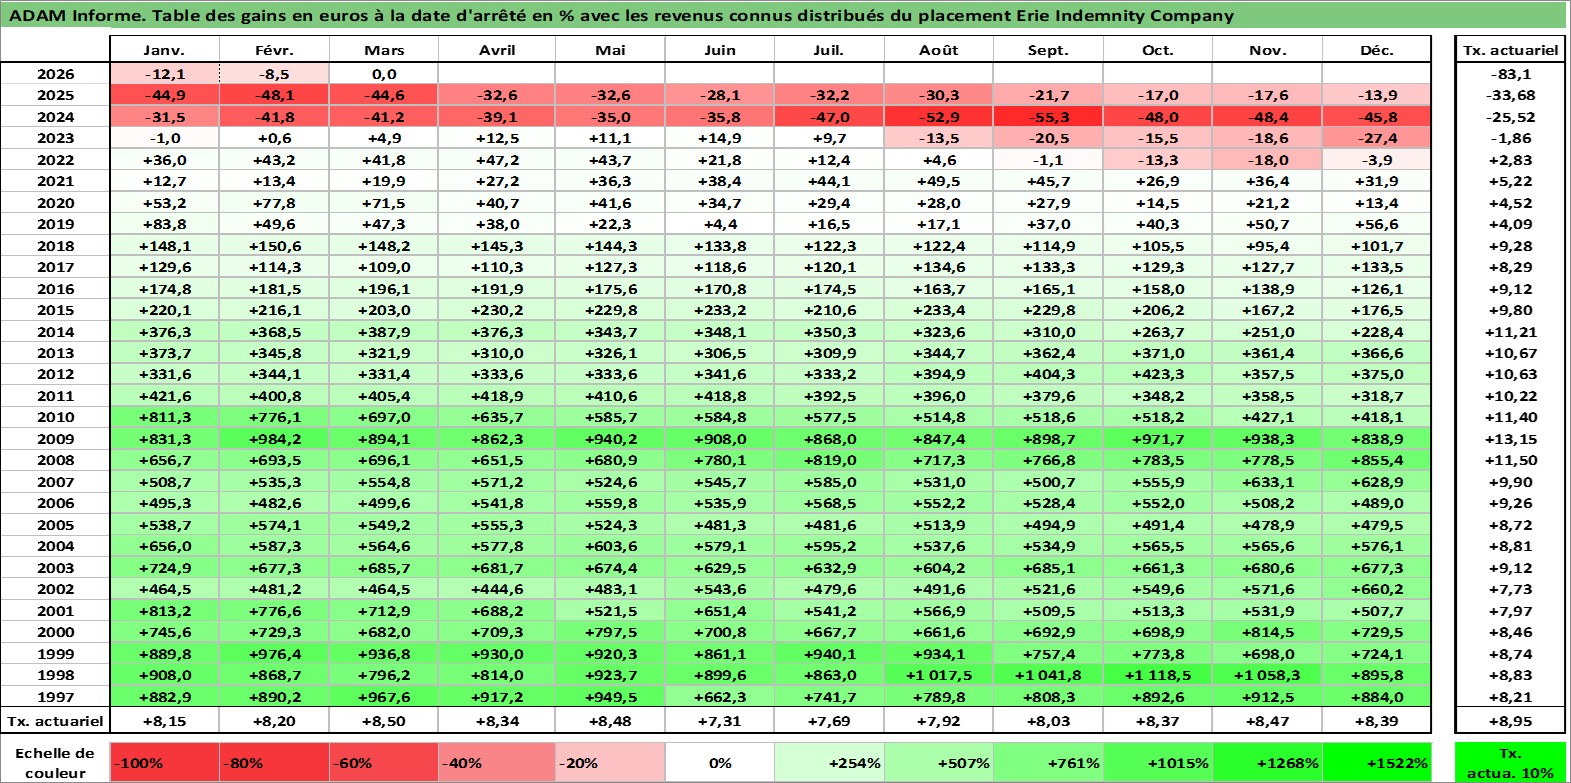
Task: Select the 2009 actuarial rate +13,15
Action: (x=1510, y=439)
